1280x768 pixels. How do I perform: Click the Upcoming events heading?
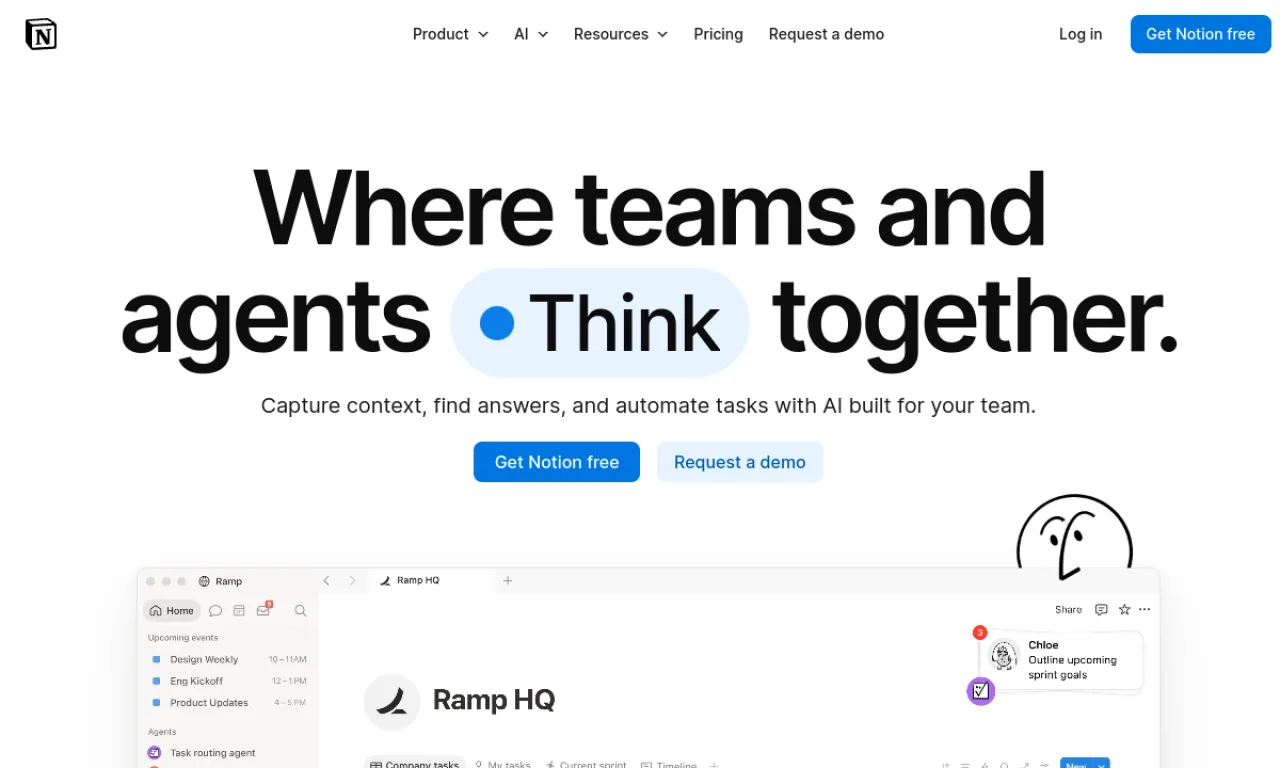pyautogui.click(x=183, y=638)
